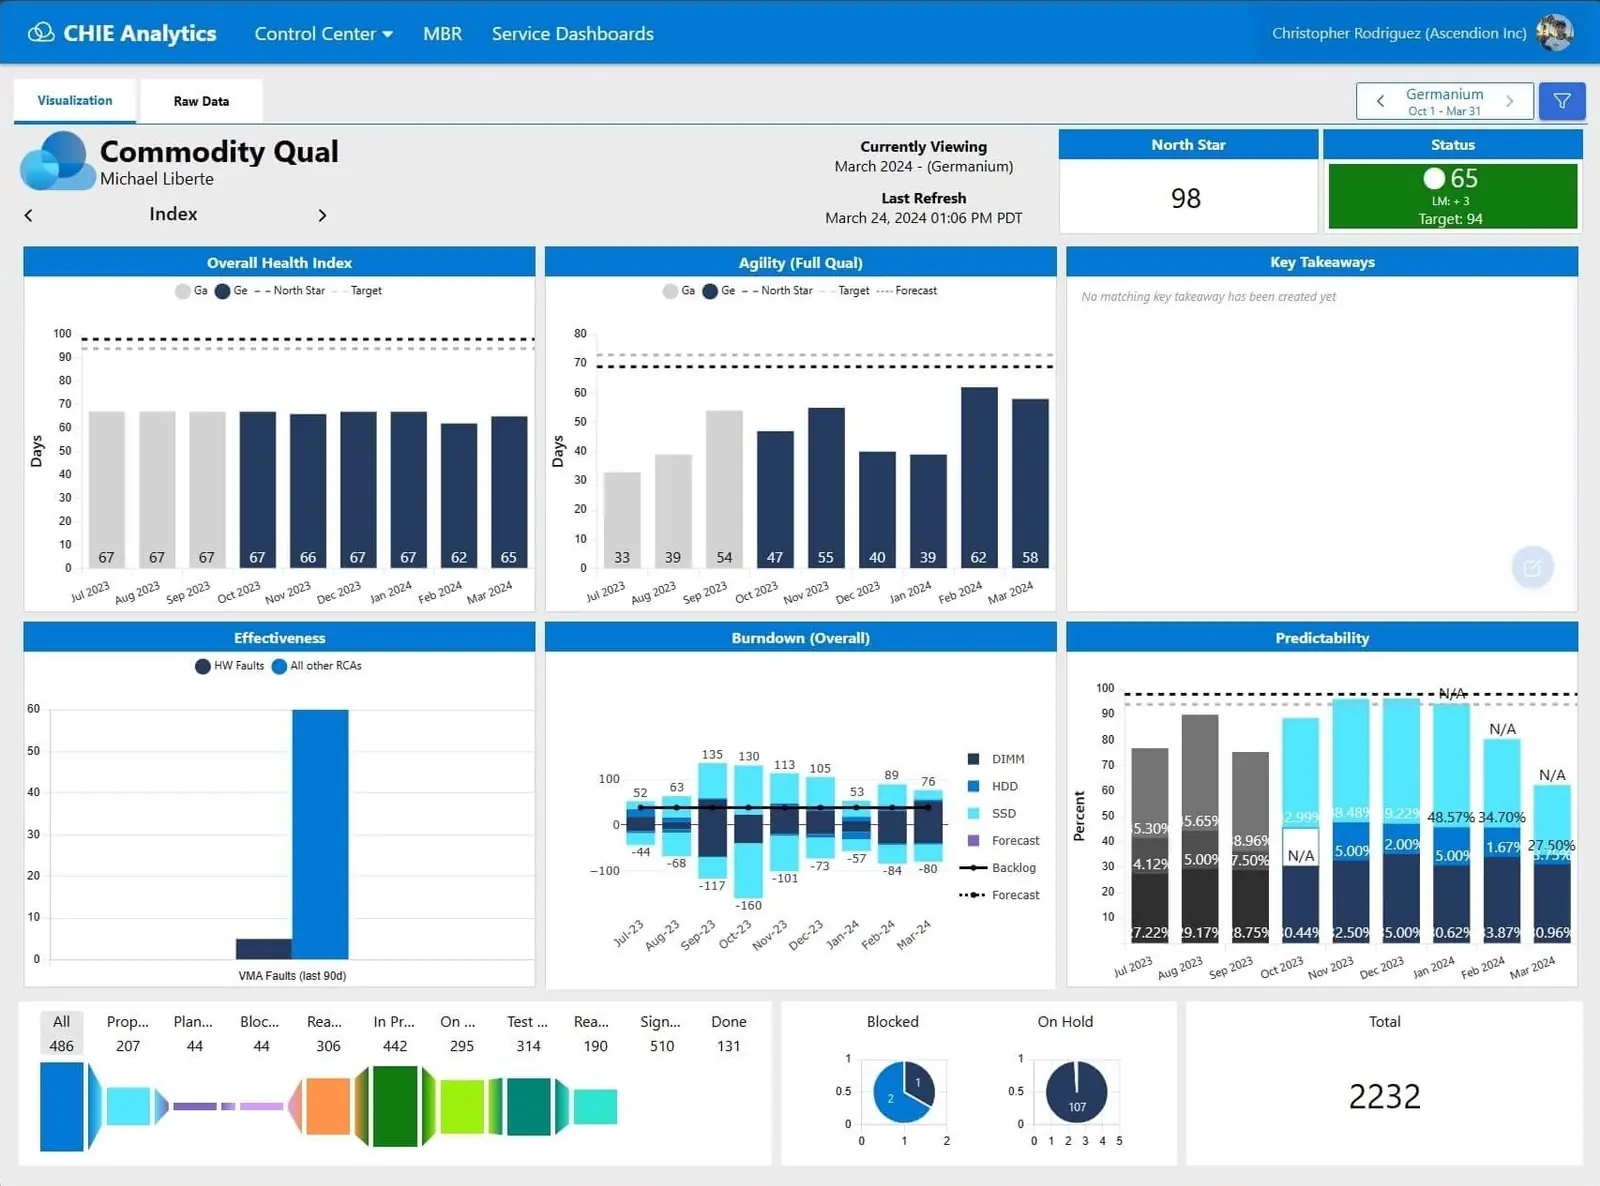
Task: Go to next Index page
Action: (322, 215)
